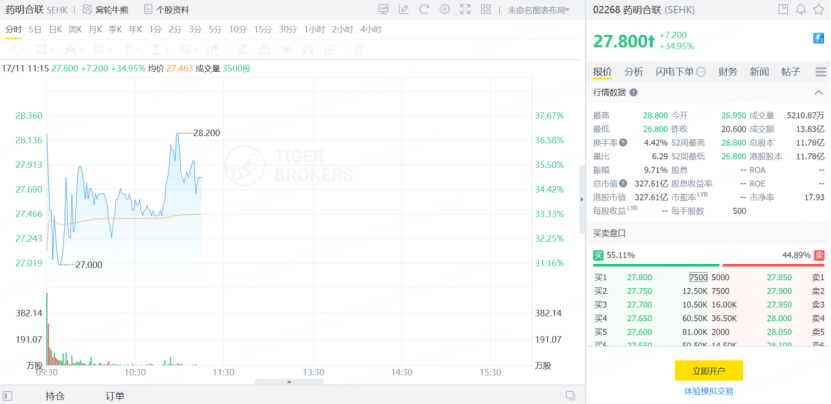Click the blue lightning quick trade icon
The width and height of the screenshot is (831, 404).
818,38
